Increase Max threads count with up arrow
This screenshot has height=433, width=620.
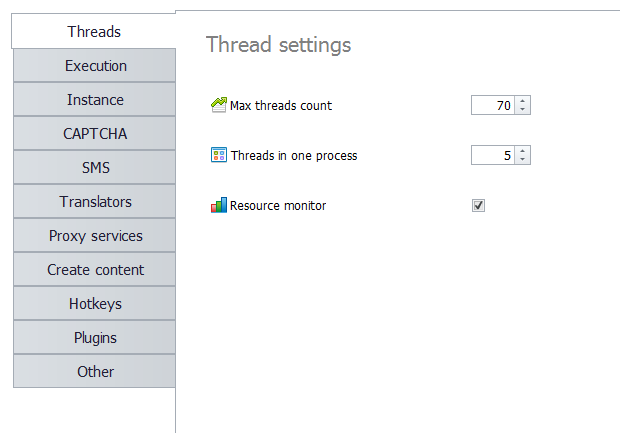[x=524, y=101]
